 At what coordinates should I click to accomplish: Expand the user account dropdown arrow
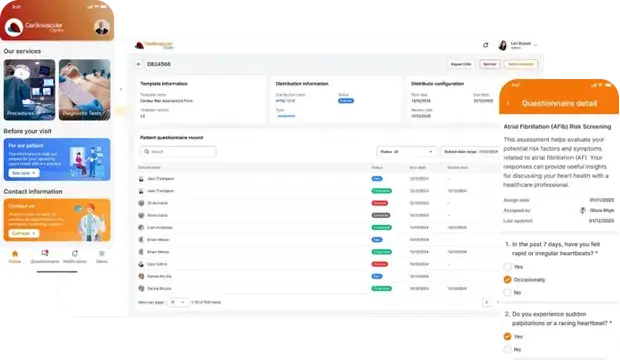[x=535, y=45]
